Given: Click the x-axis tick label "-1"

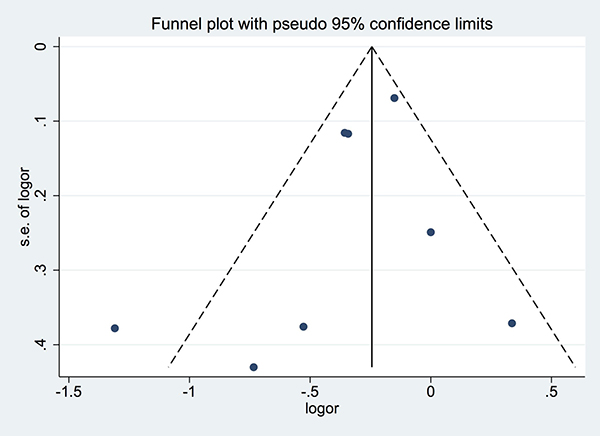Looking at the screenshot, I should [x=189, y=391].
